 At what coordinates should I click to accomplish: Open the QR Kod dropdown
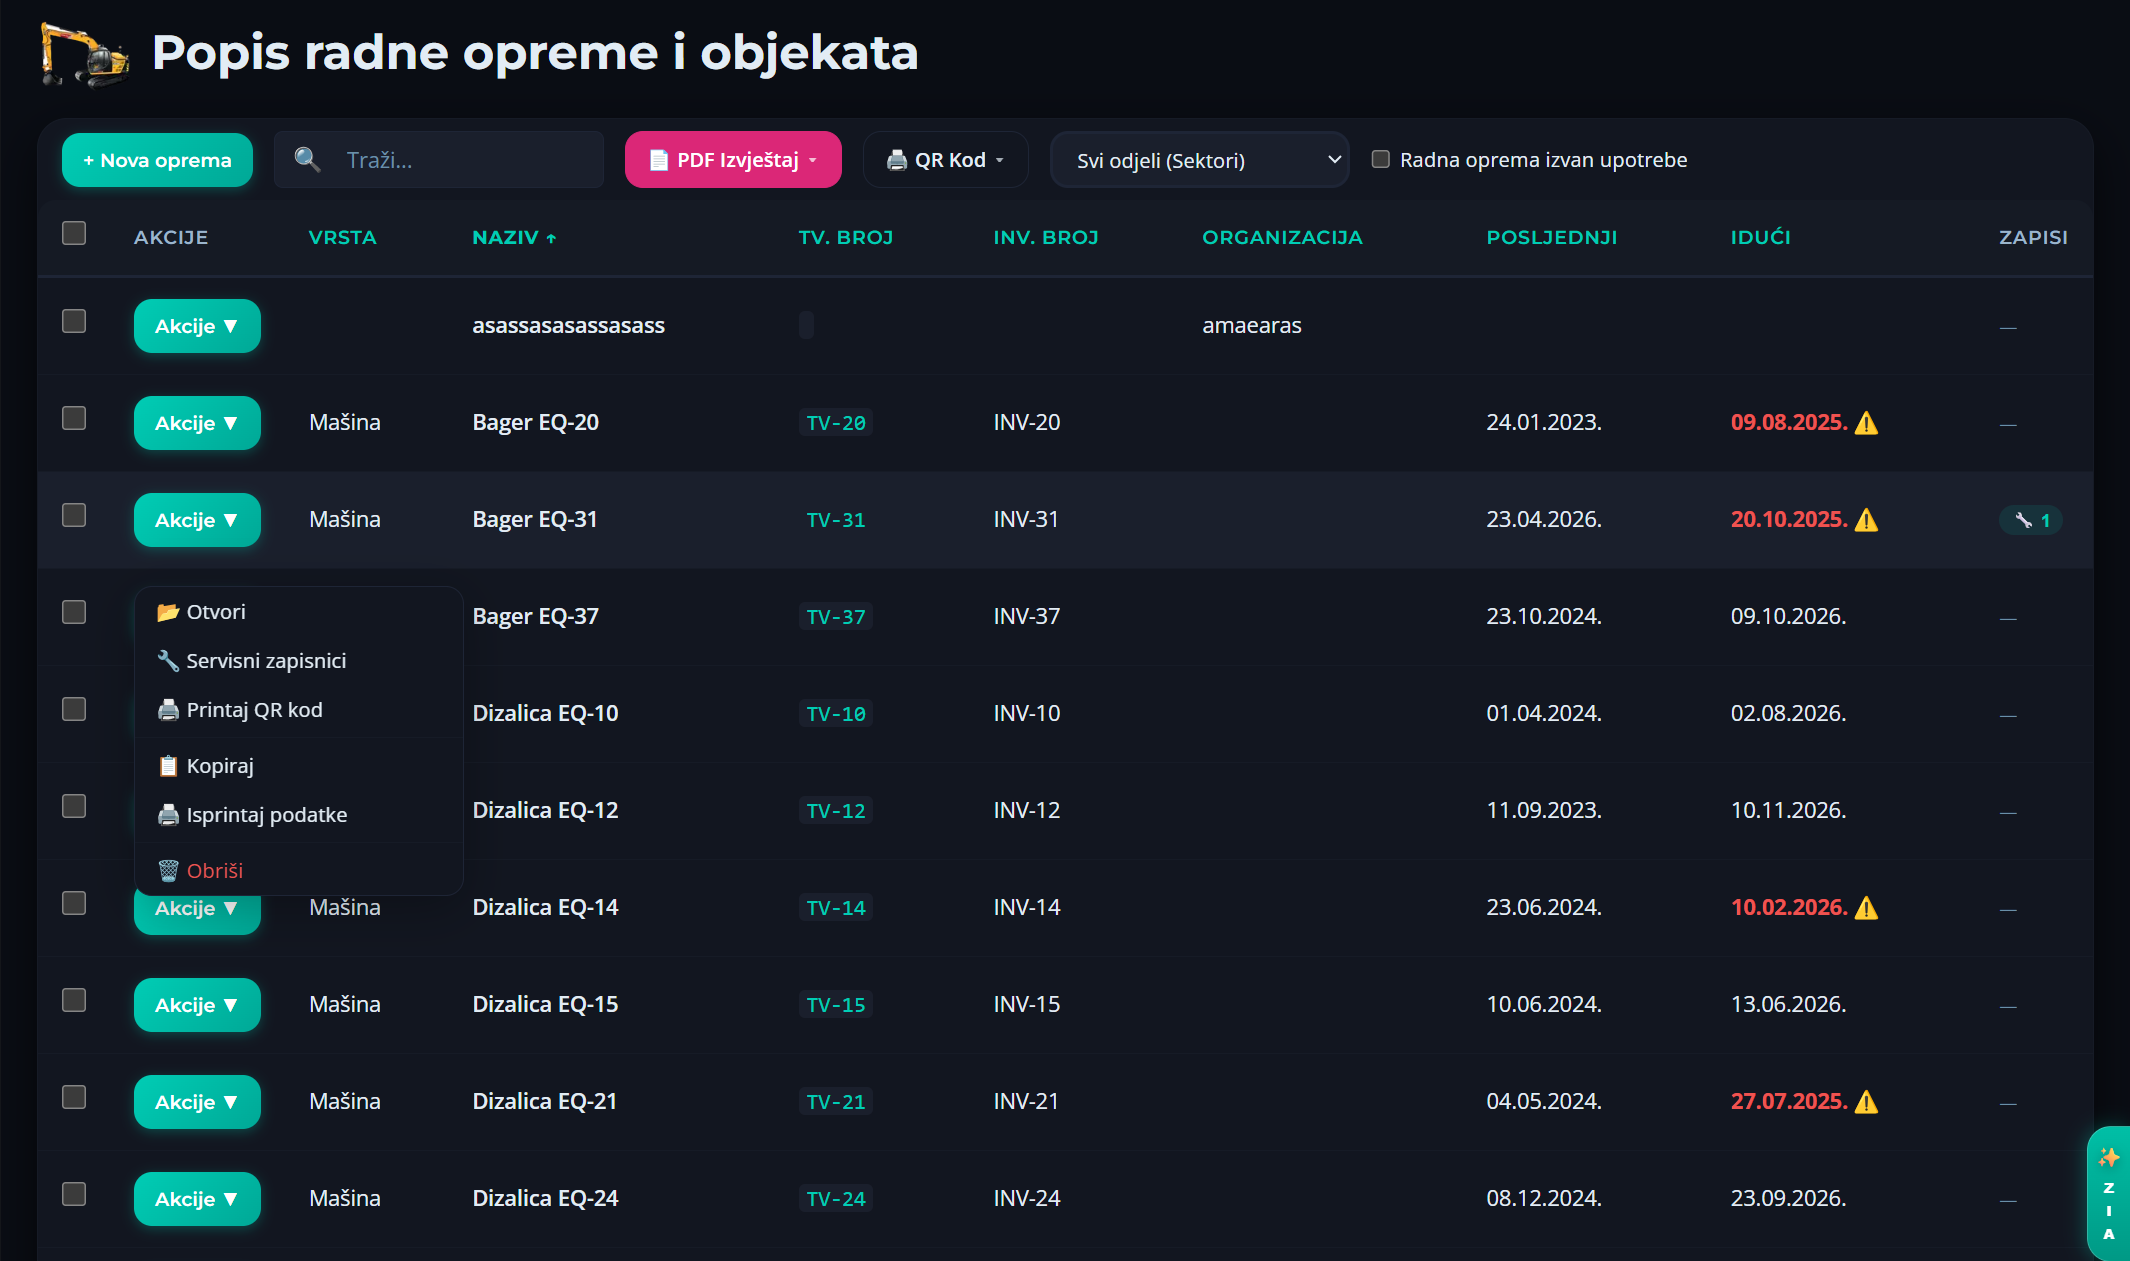pos(945,160)
